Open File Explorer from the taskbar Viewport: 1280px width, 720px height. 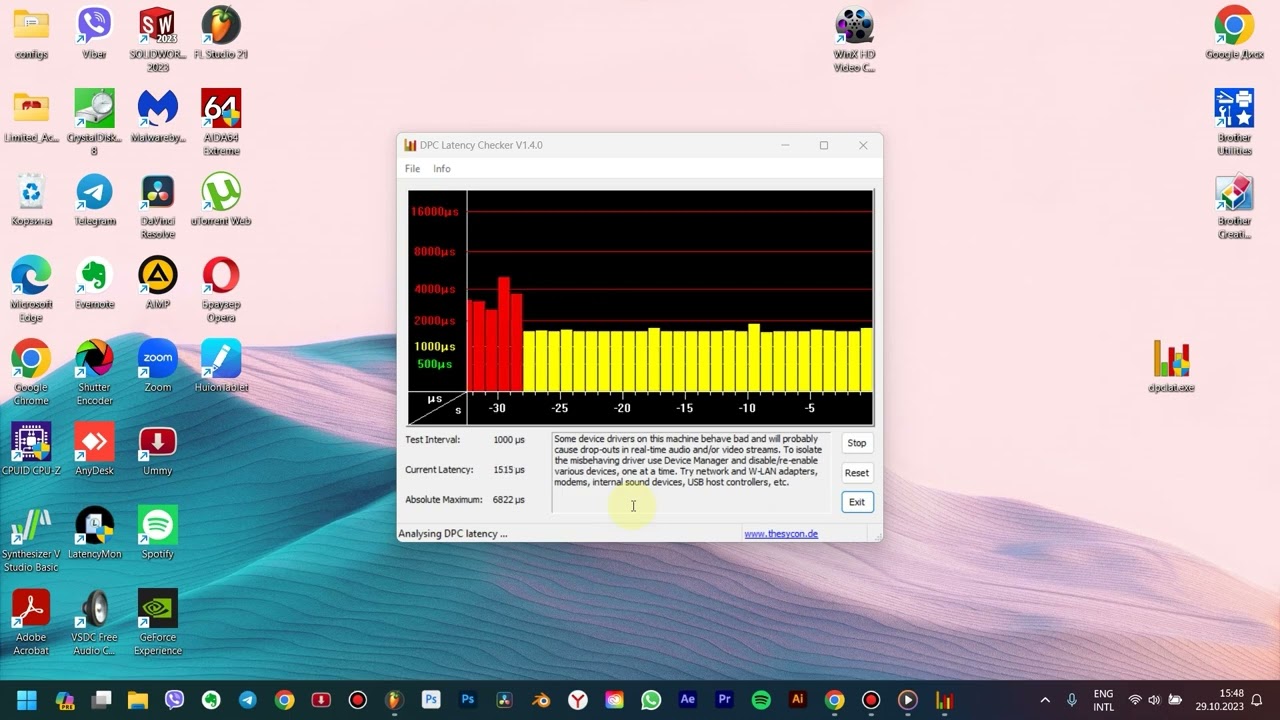point(138,700)
